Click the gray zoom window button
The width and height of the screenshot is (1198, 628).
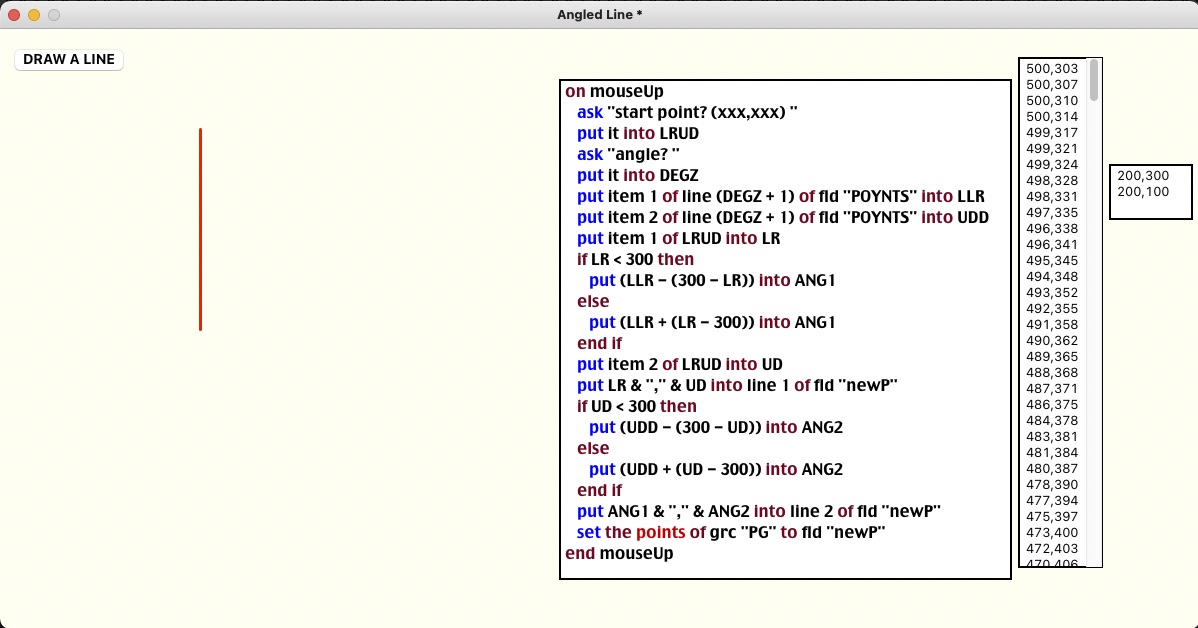click(54, 15)
